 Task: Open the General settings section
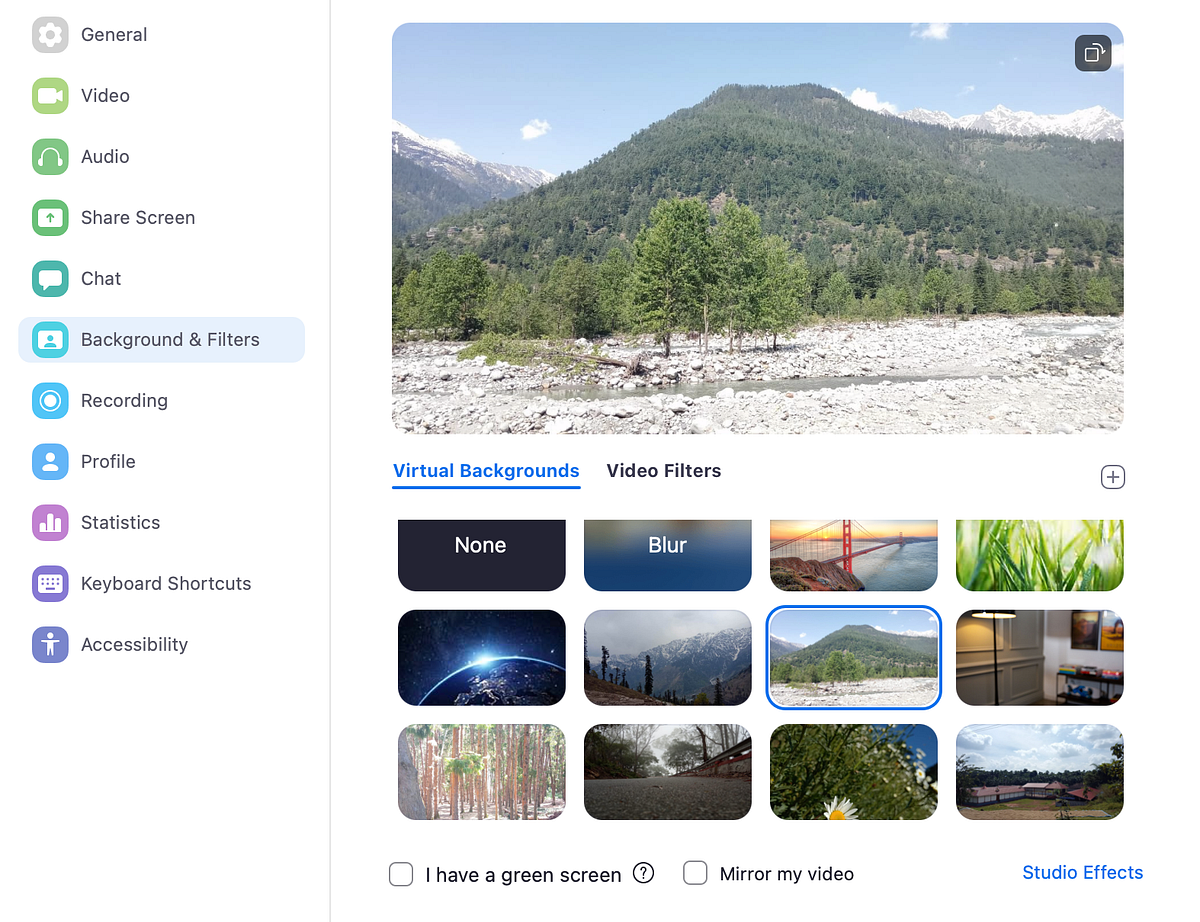tap(114, 34)
